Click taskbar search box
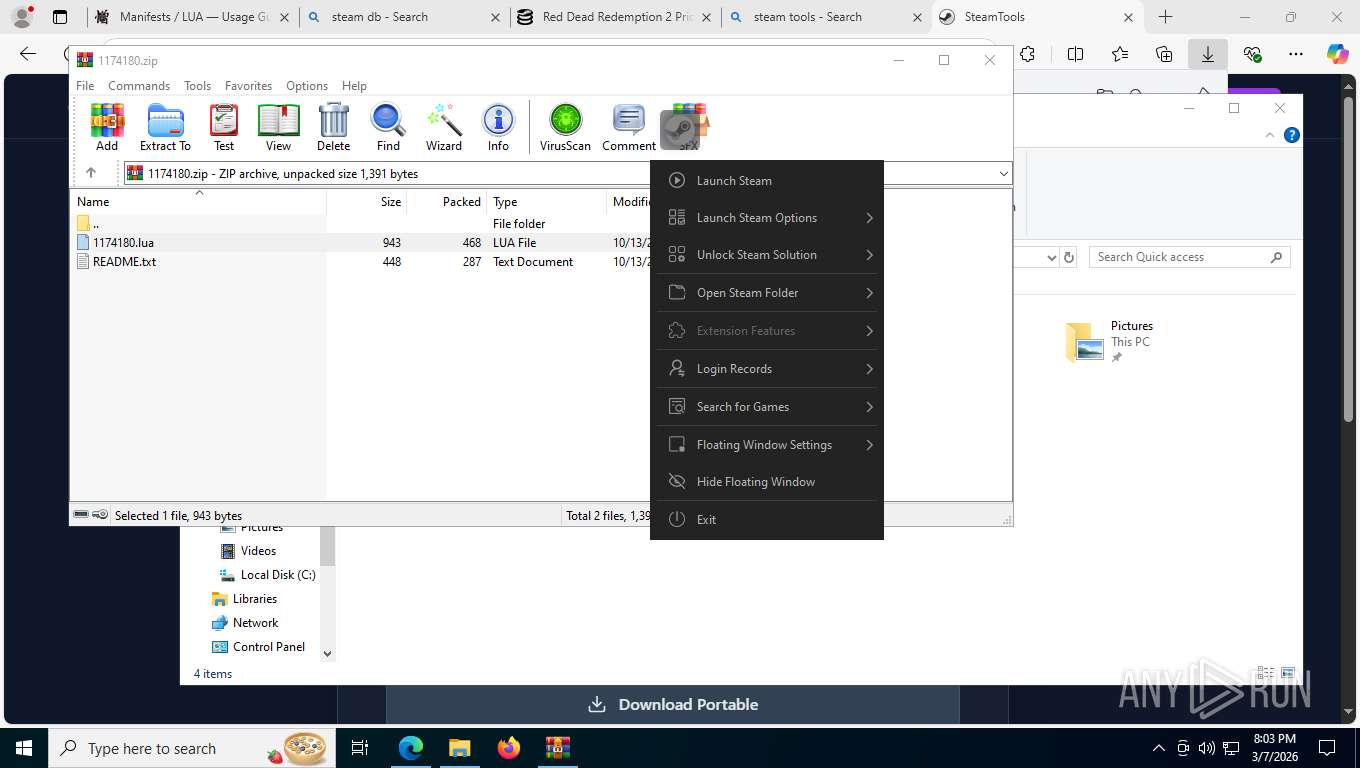The height and width of the screenshot is (768, 1360). click(x=191, y=748)
